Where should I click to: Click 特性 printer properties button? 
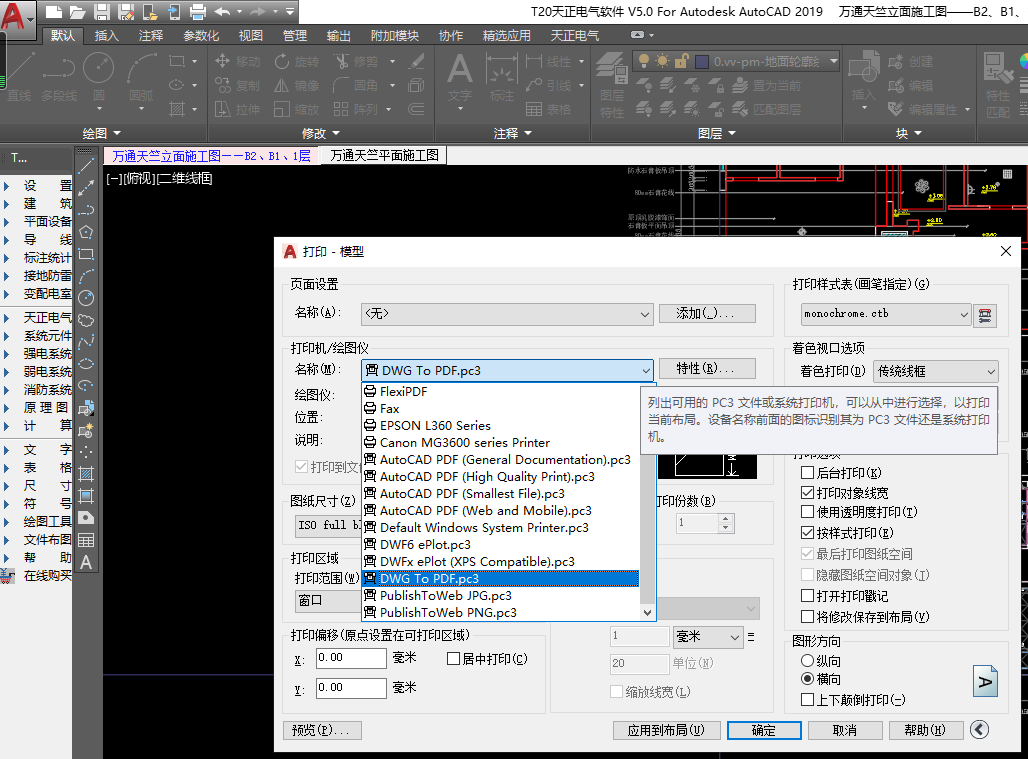pos(707,368)
